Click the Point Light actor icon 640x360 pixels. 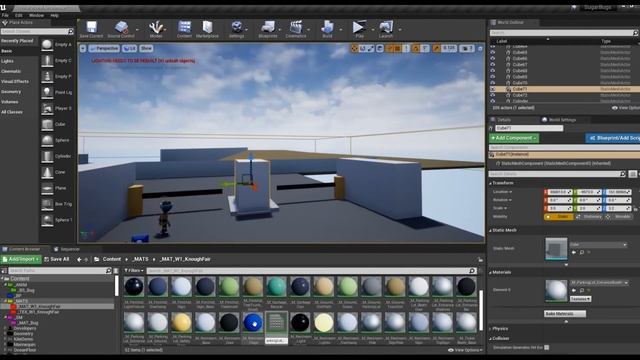pos(47,92)
